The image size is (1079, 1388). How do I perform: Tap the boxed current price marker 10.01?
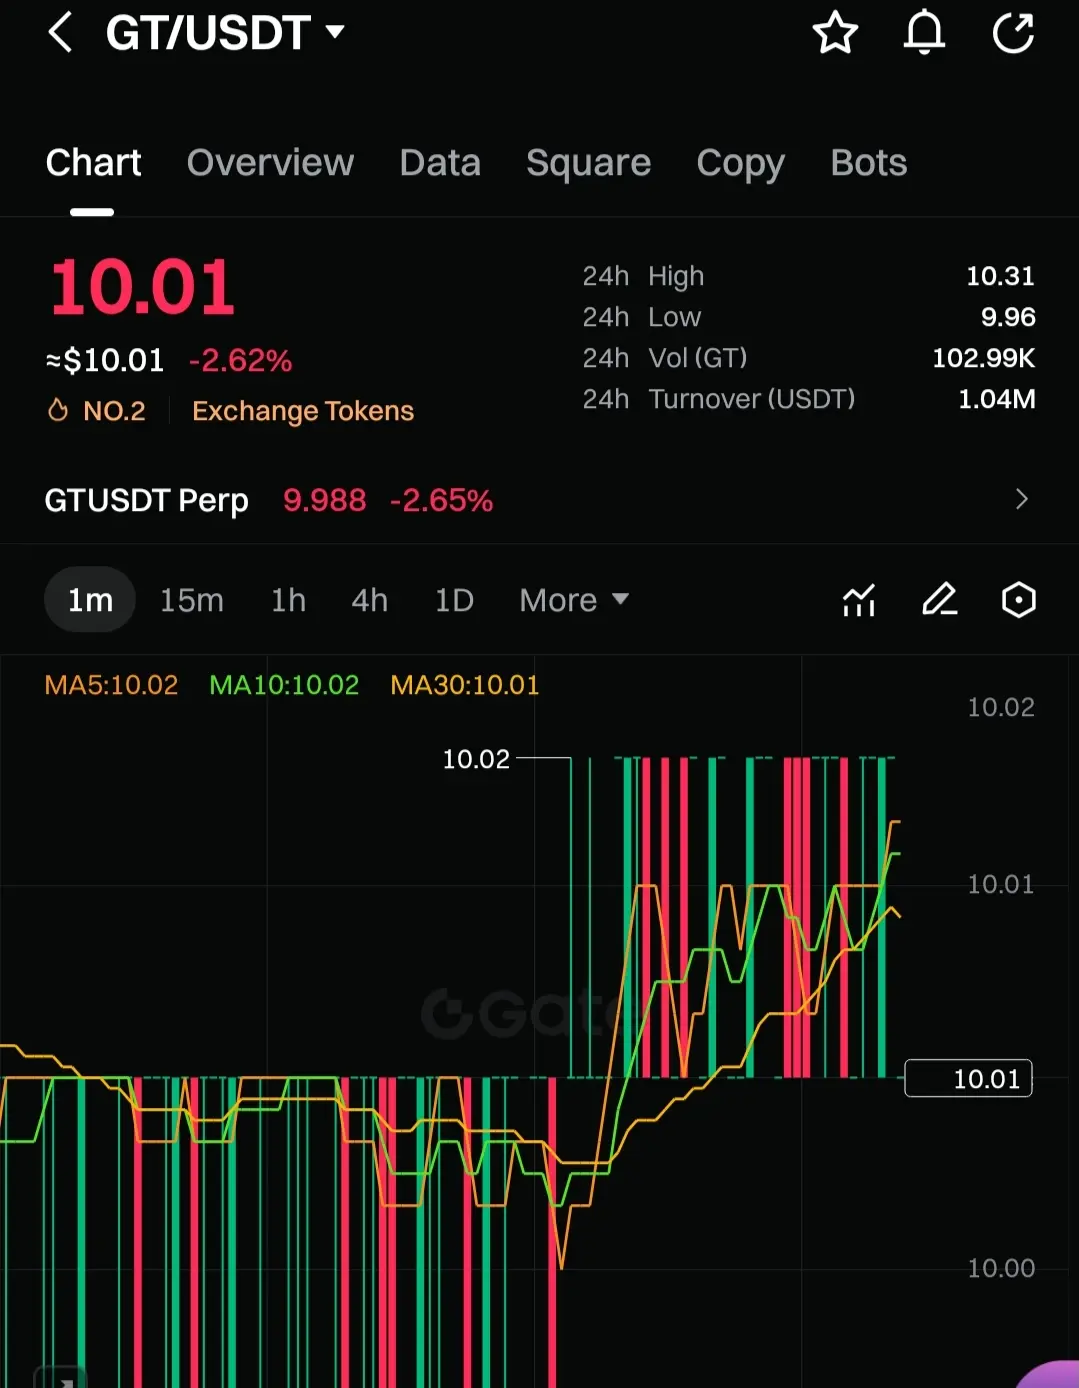tap(968, 1079)
